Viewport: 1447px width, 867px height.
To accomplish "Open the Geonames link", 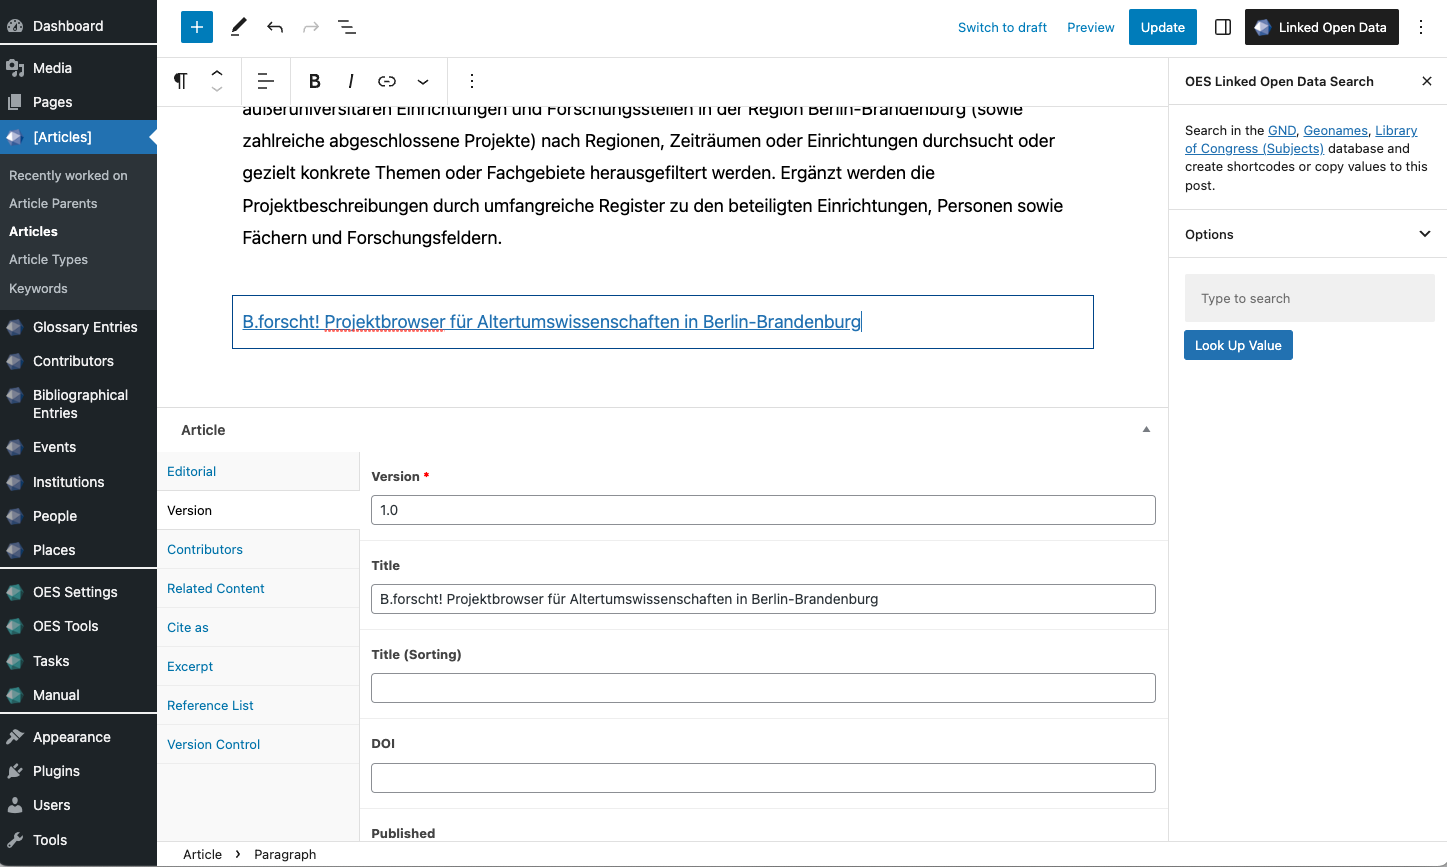I will pos(1335,130).
